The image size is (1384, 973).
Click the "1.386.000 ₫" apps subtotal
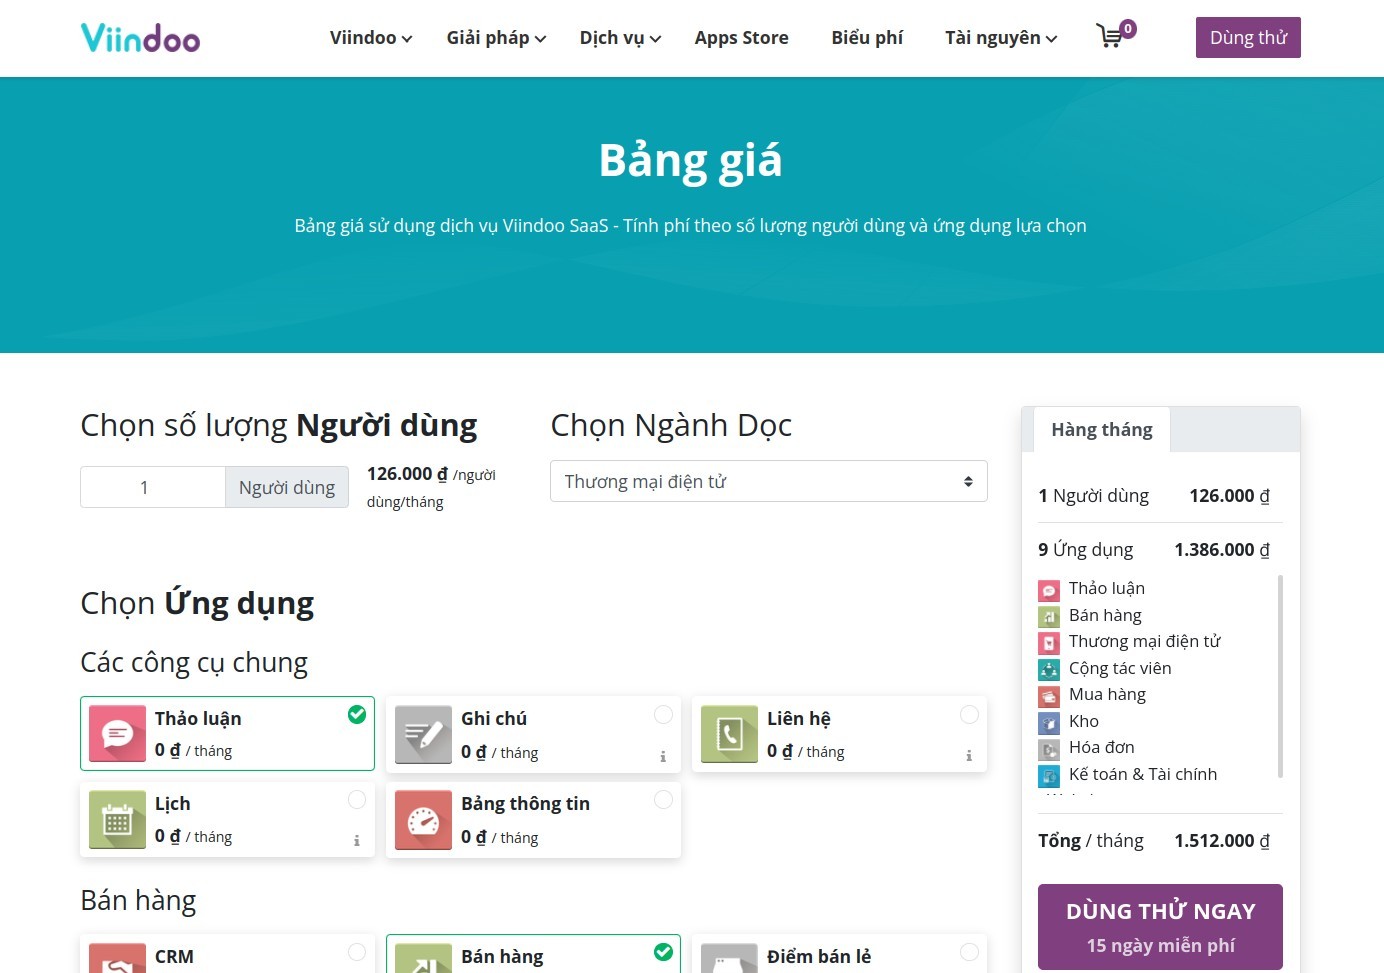tap(1222, 550)
